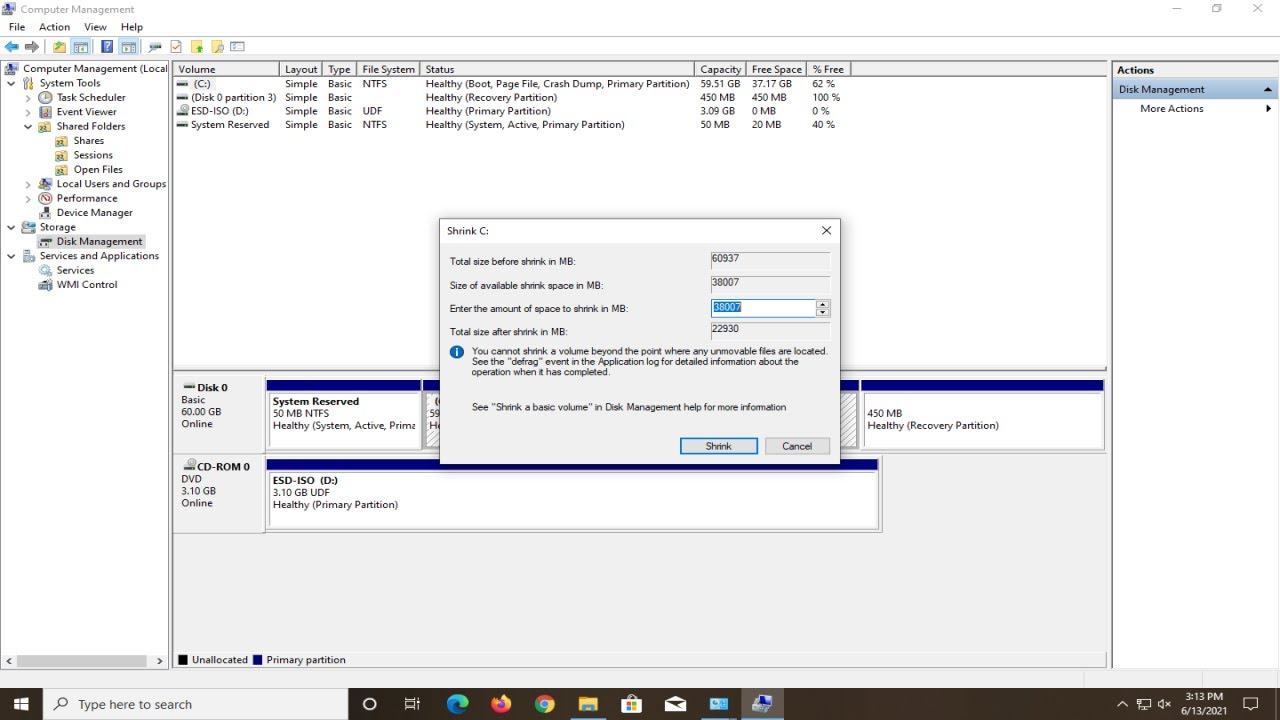
Task: Open Device Manager from the tree
Action: 94,213
